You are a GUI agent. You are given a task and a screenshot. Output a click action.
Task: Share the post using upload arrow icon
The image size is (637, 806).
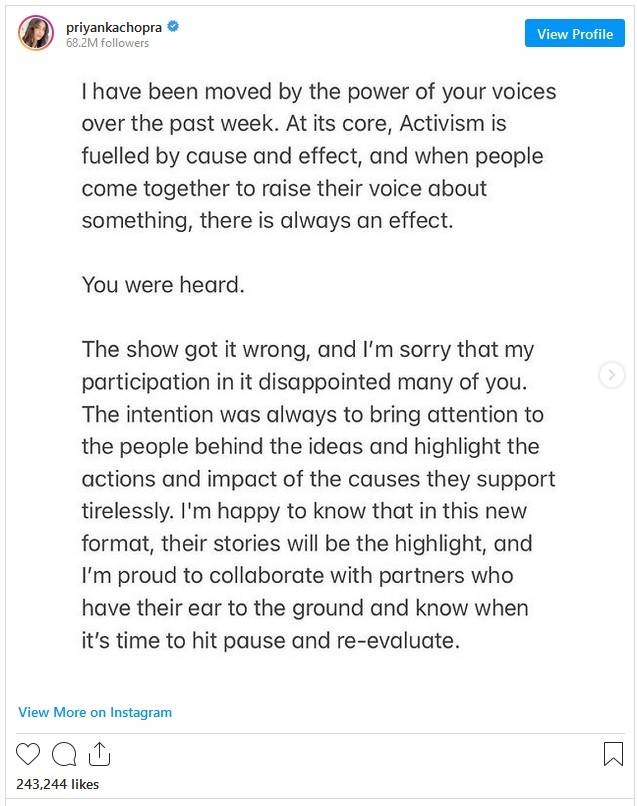point(99,754)
